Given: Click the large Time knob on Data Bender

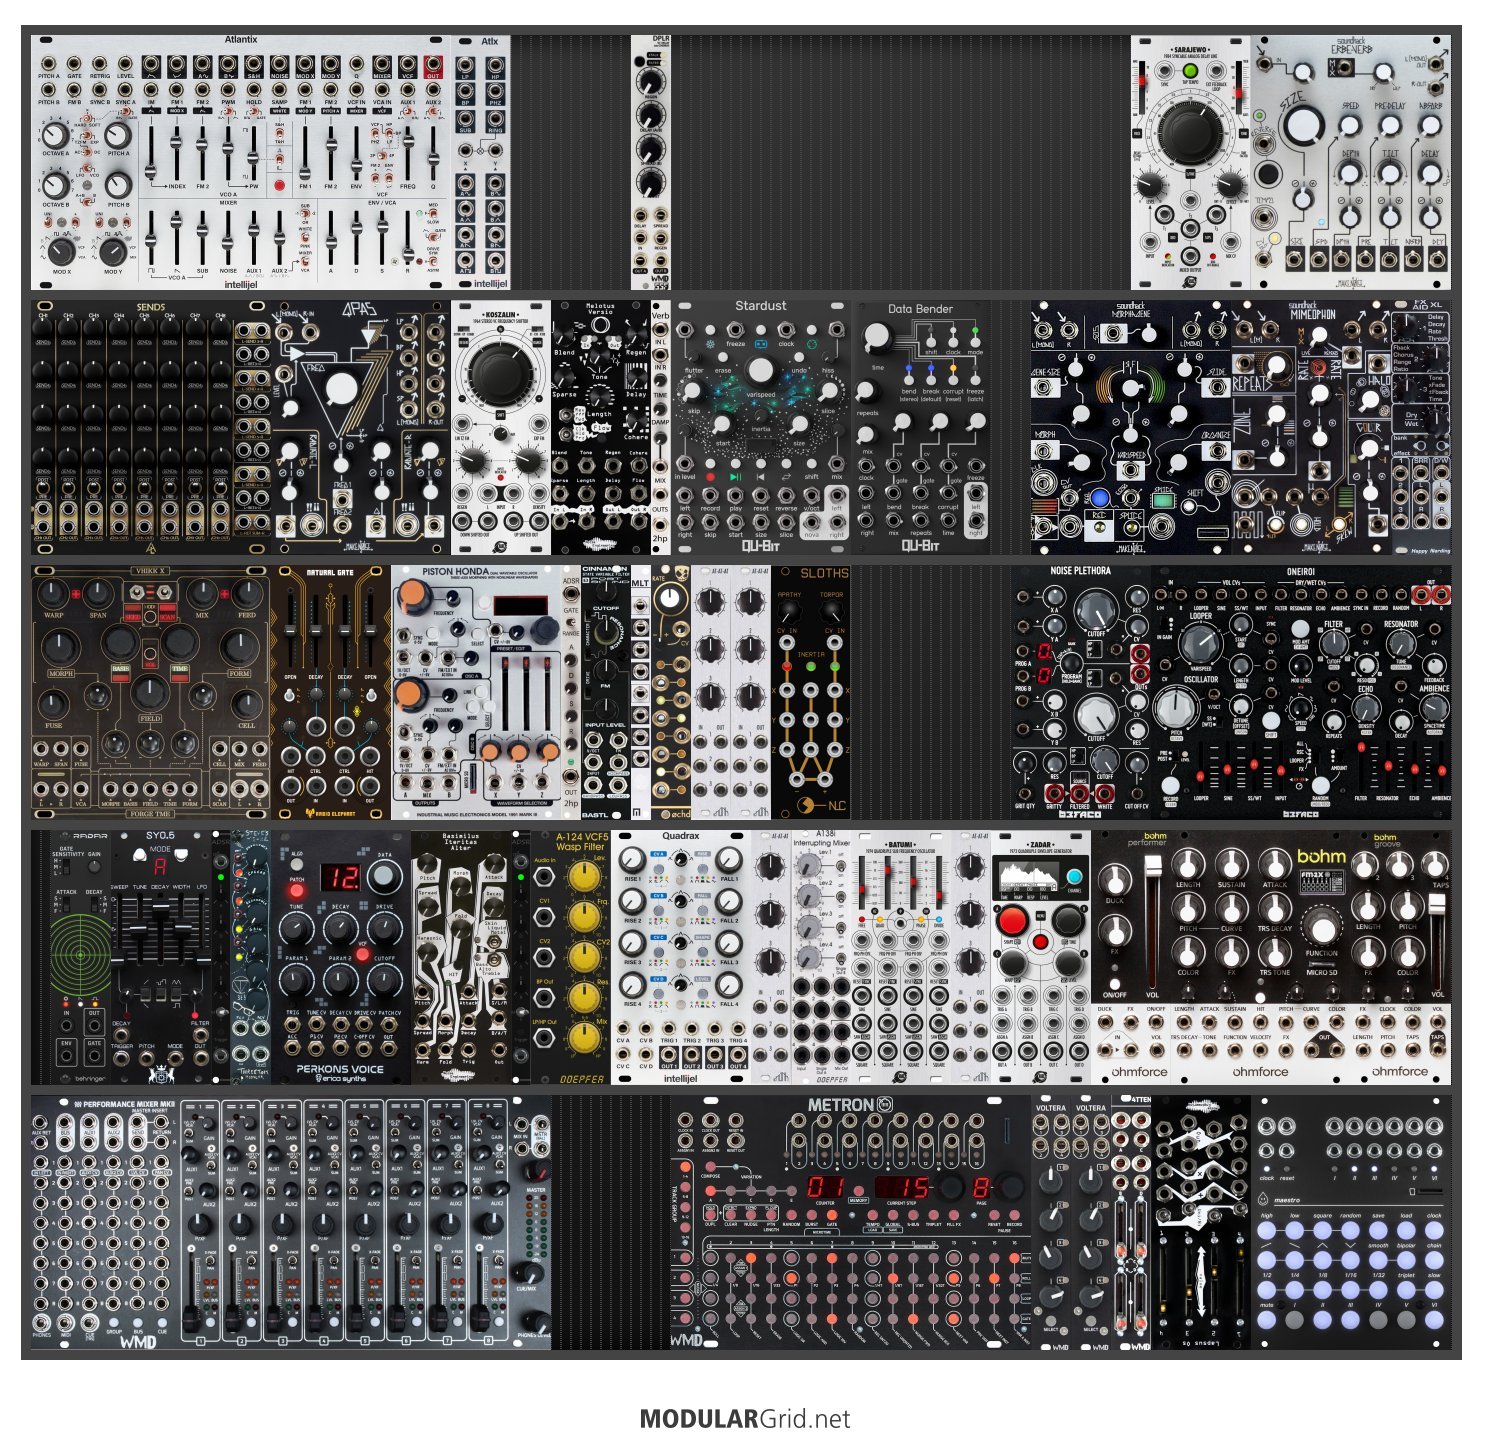Looking at the screenshot, I should tap(877, 338).
